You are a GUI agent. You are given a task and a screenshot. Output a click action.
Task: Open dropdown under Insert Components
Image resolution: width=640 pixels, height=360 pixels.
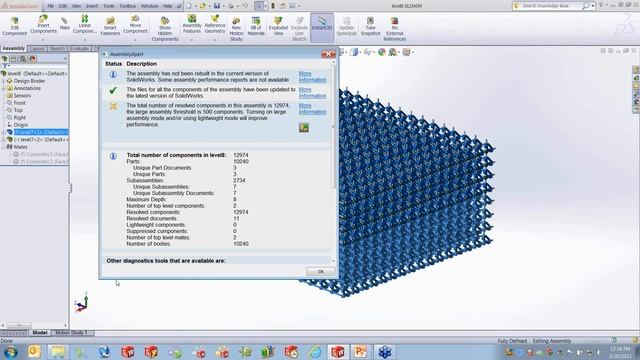43,40
